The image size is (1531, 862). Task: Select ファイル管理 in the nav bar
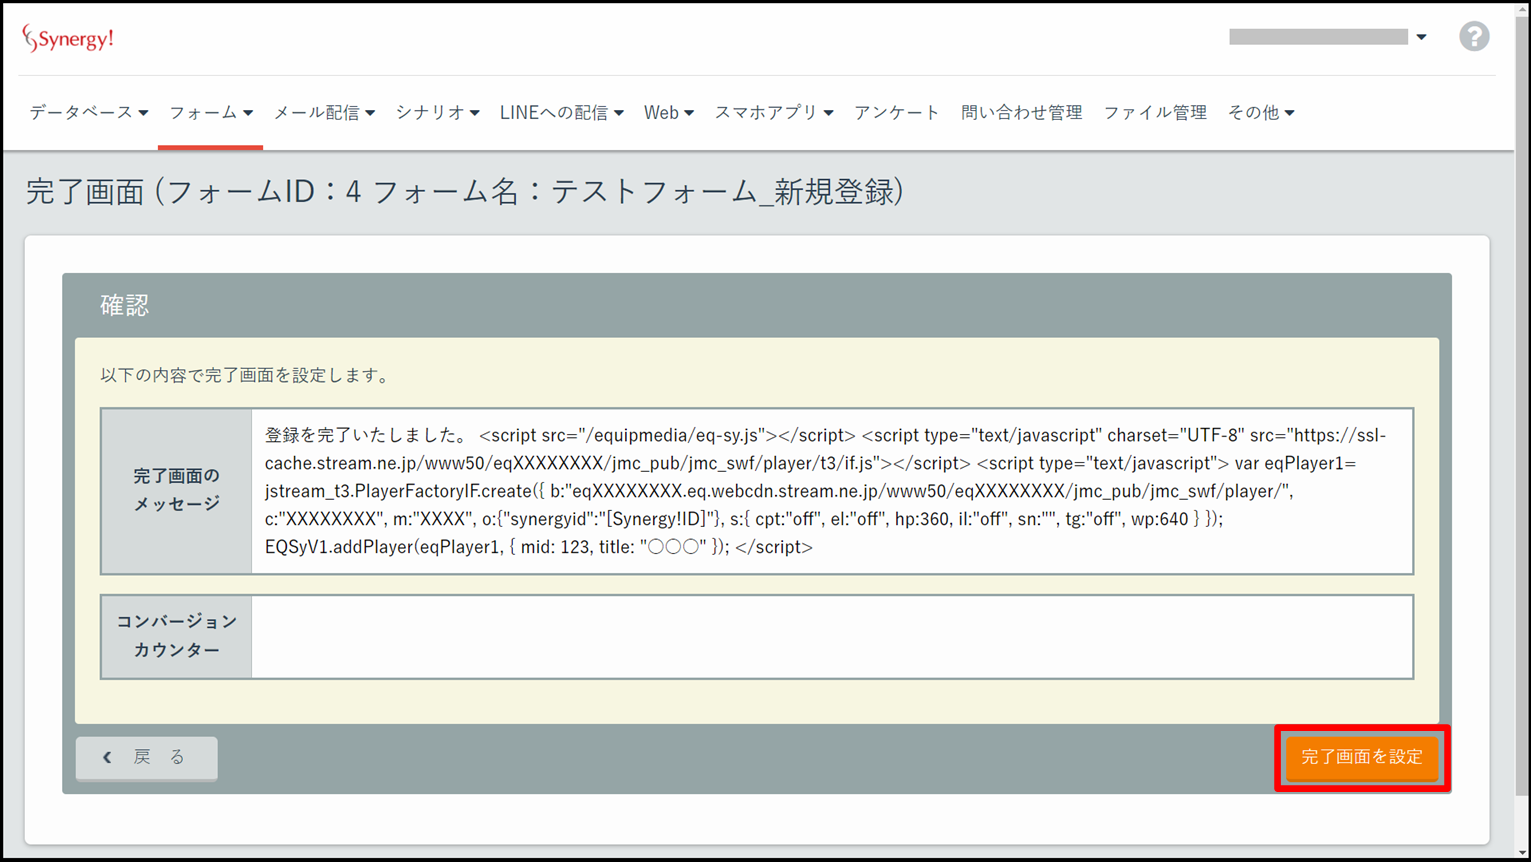coord(1154,113)
